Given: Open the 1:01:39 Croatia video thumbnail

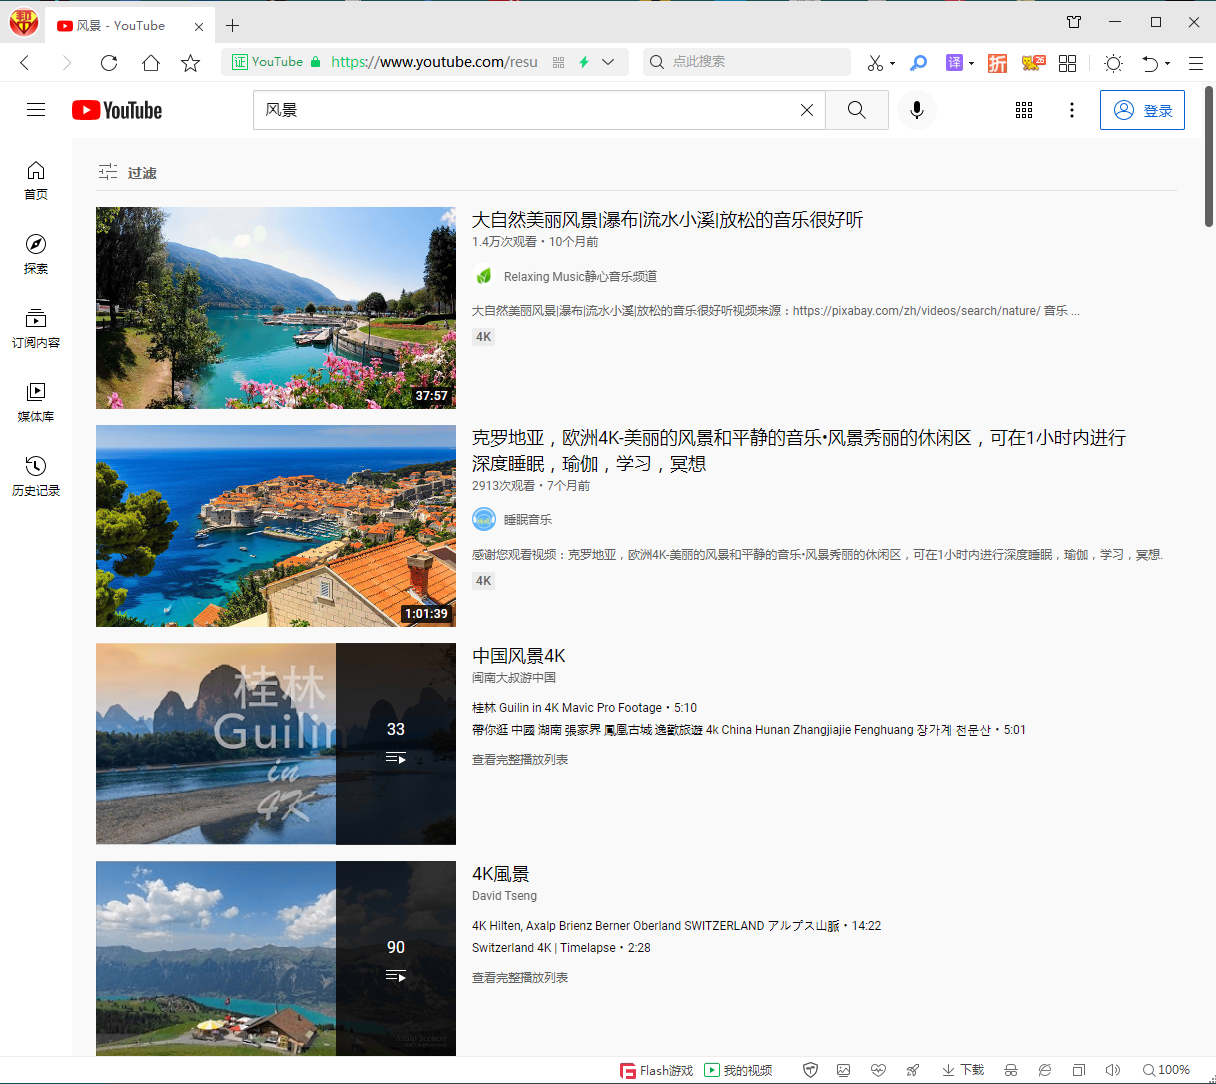Looking at the screenshot, I should [276, 526].
